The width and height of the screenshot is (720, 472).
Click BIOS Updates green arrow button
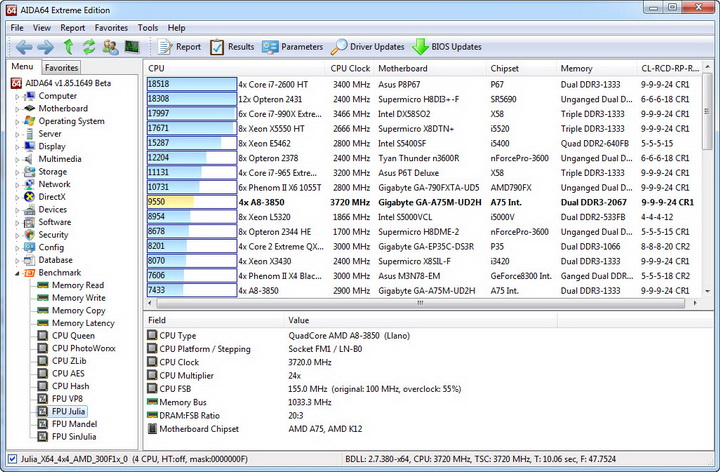[x=447, y=47]
